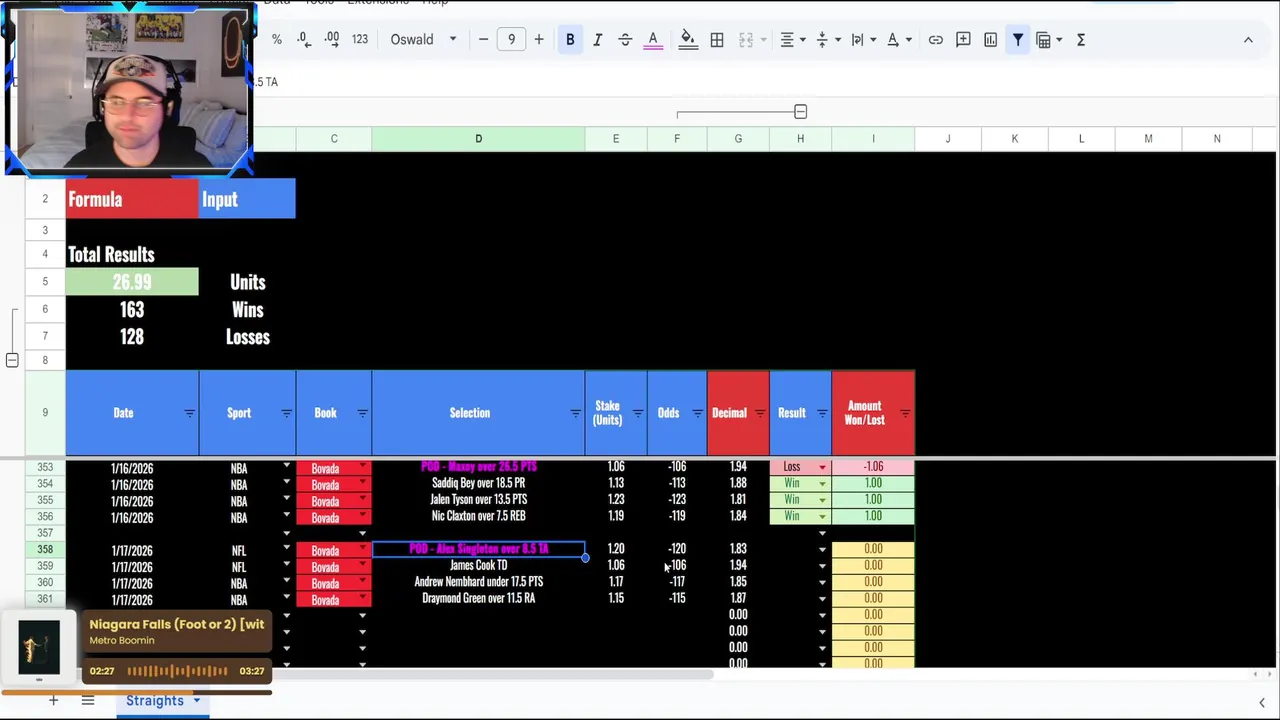Collapse the row group minus toggle

point(12,360)
